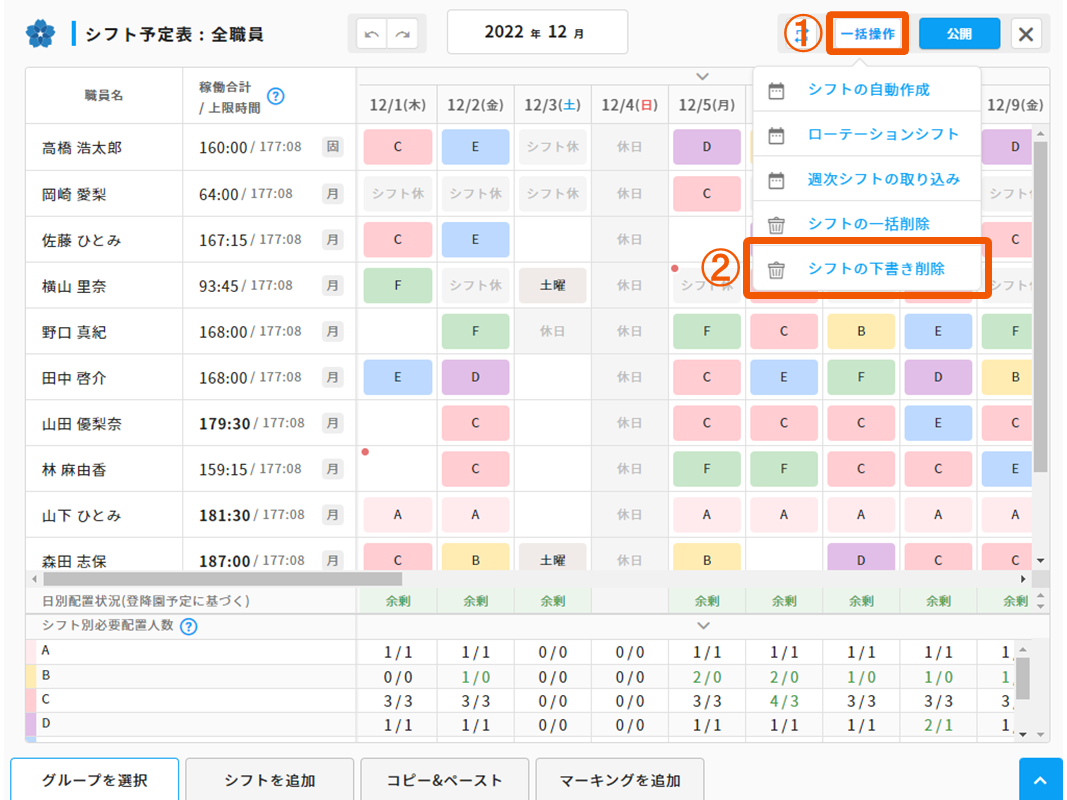Open the 2022年12月 month selector field

tap(537, 33)
